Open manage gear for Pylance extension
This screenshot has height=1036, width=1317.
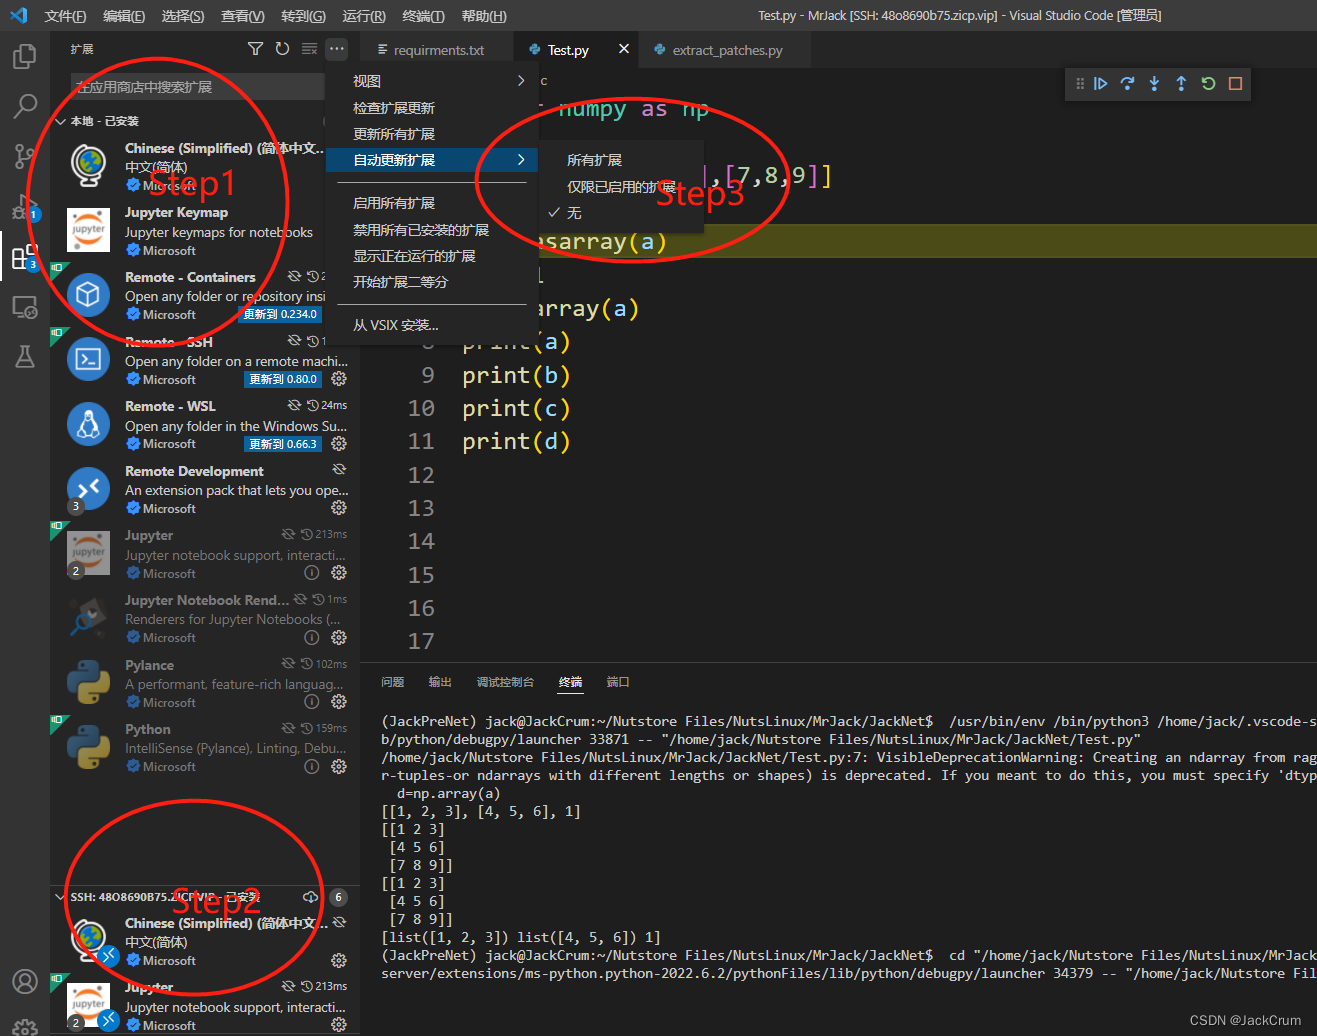click(339, 702)
